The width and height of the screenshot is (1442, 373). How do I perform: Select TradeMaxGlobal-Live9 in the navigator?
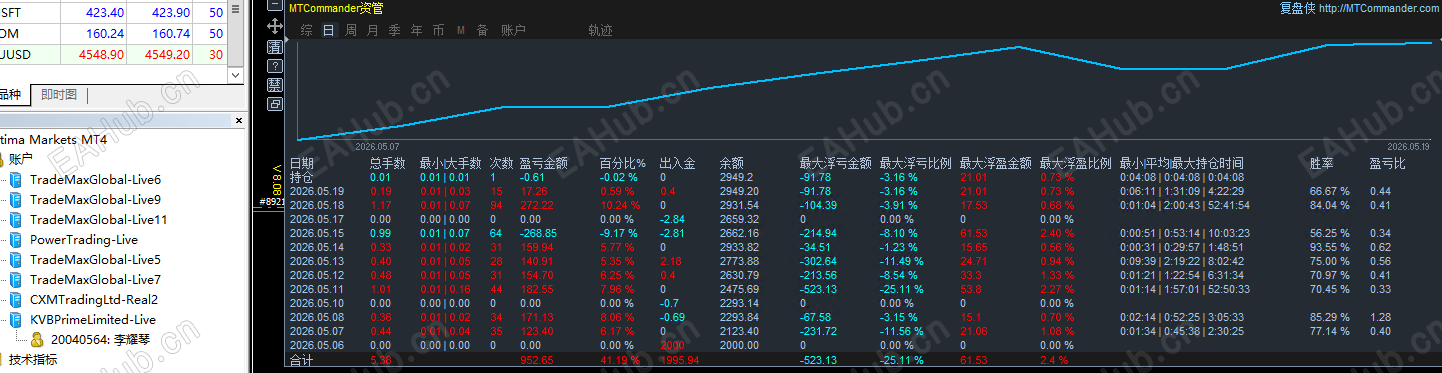pos(95,200)
